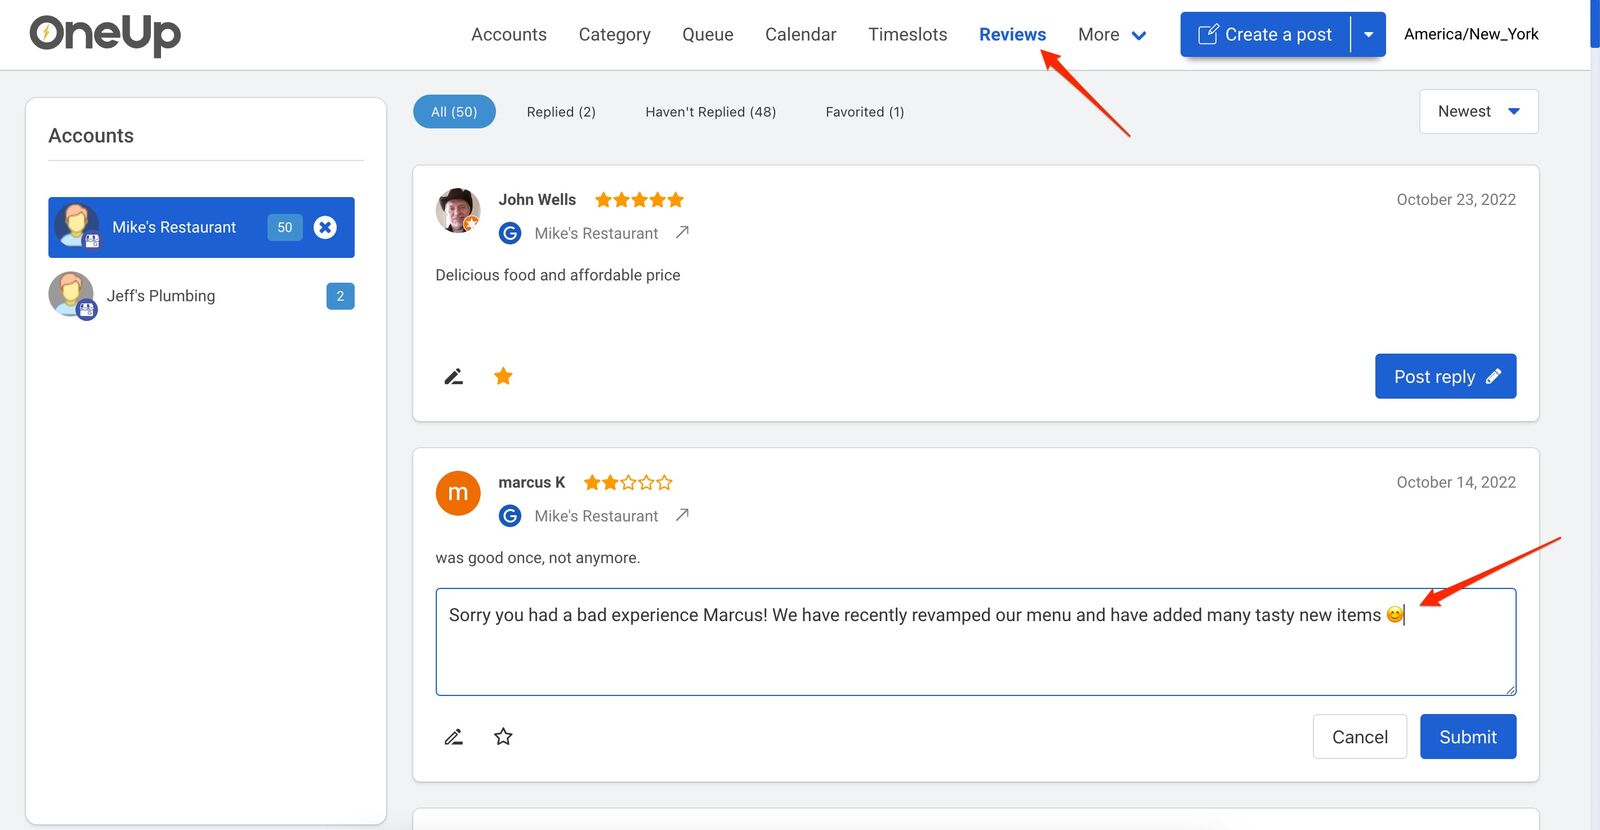Viewport: 1600px width, 830px height.
Task: Show Favorited reviews filter
Action: (x=864, y=112)
